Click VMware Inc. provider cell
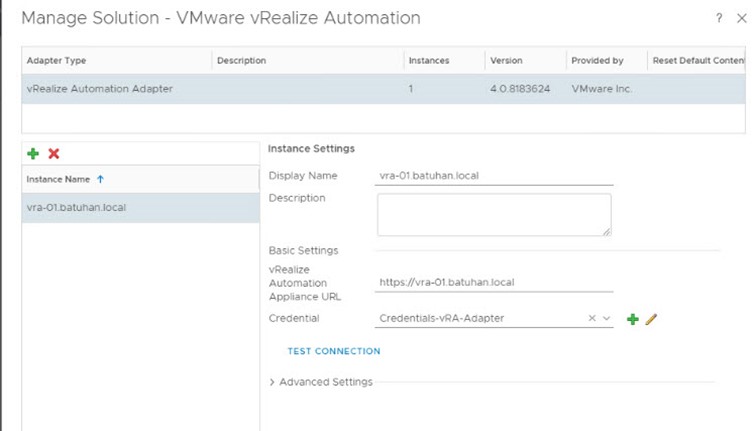 coord(602,89)
